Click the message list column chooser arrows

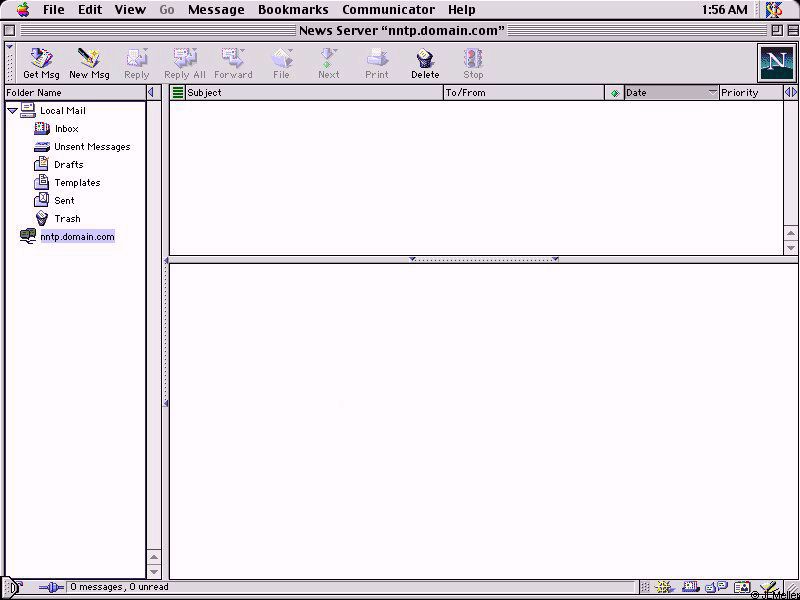click(791, 93)
